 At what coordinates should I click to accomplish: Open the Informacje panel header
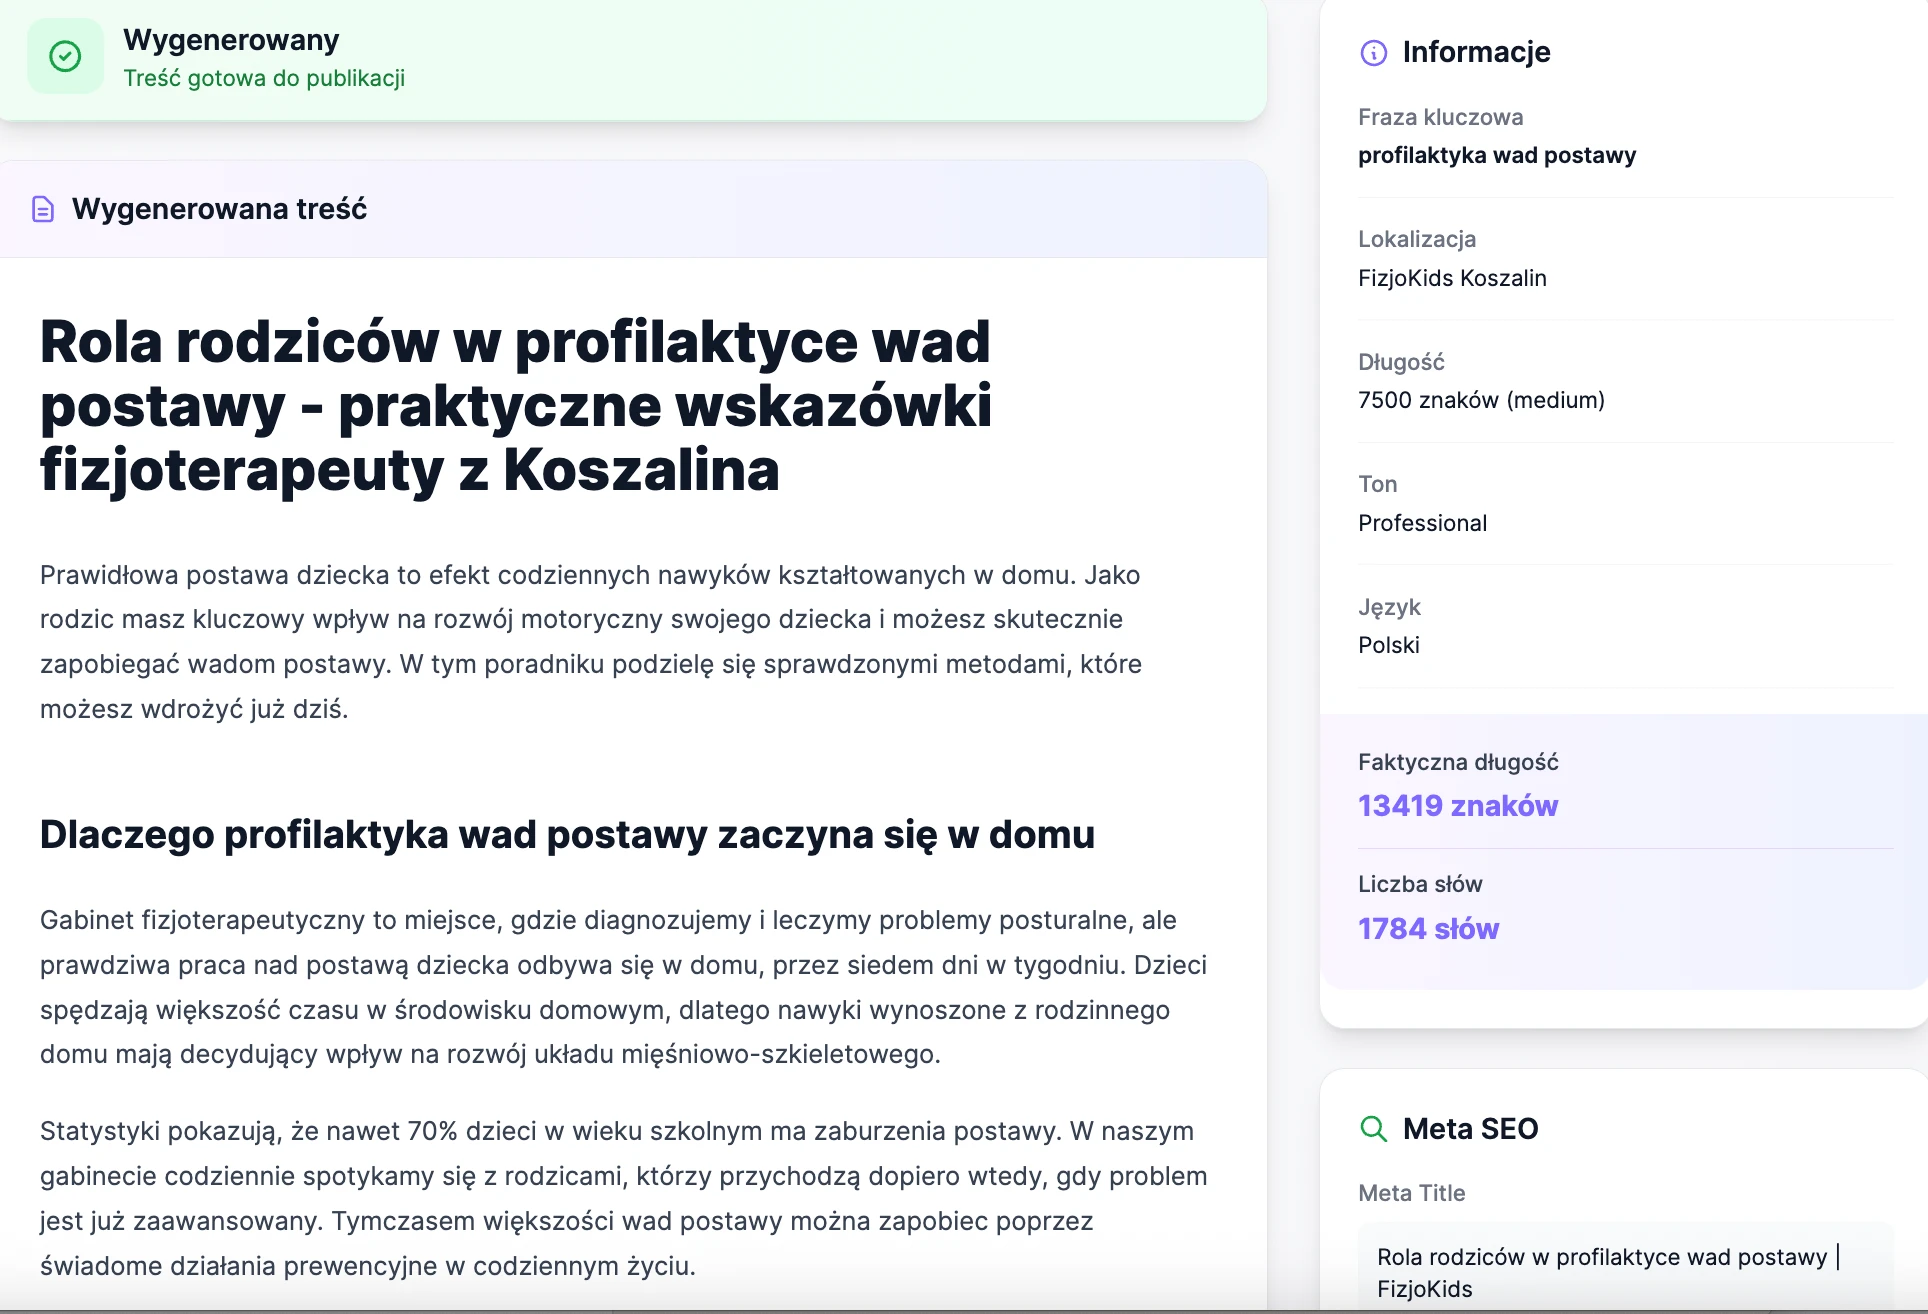[1476, 52]
